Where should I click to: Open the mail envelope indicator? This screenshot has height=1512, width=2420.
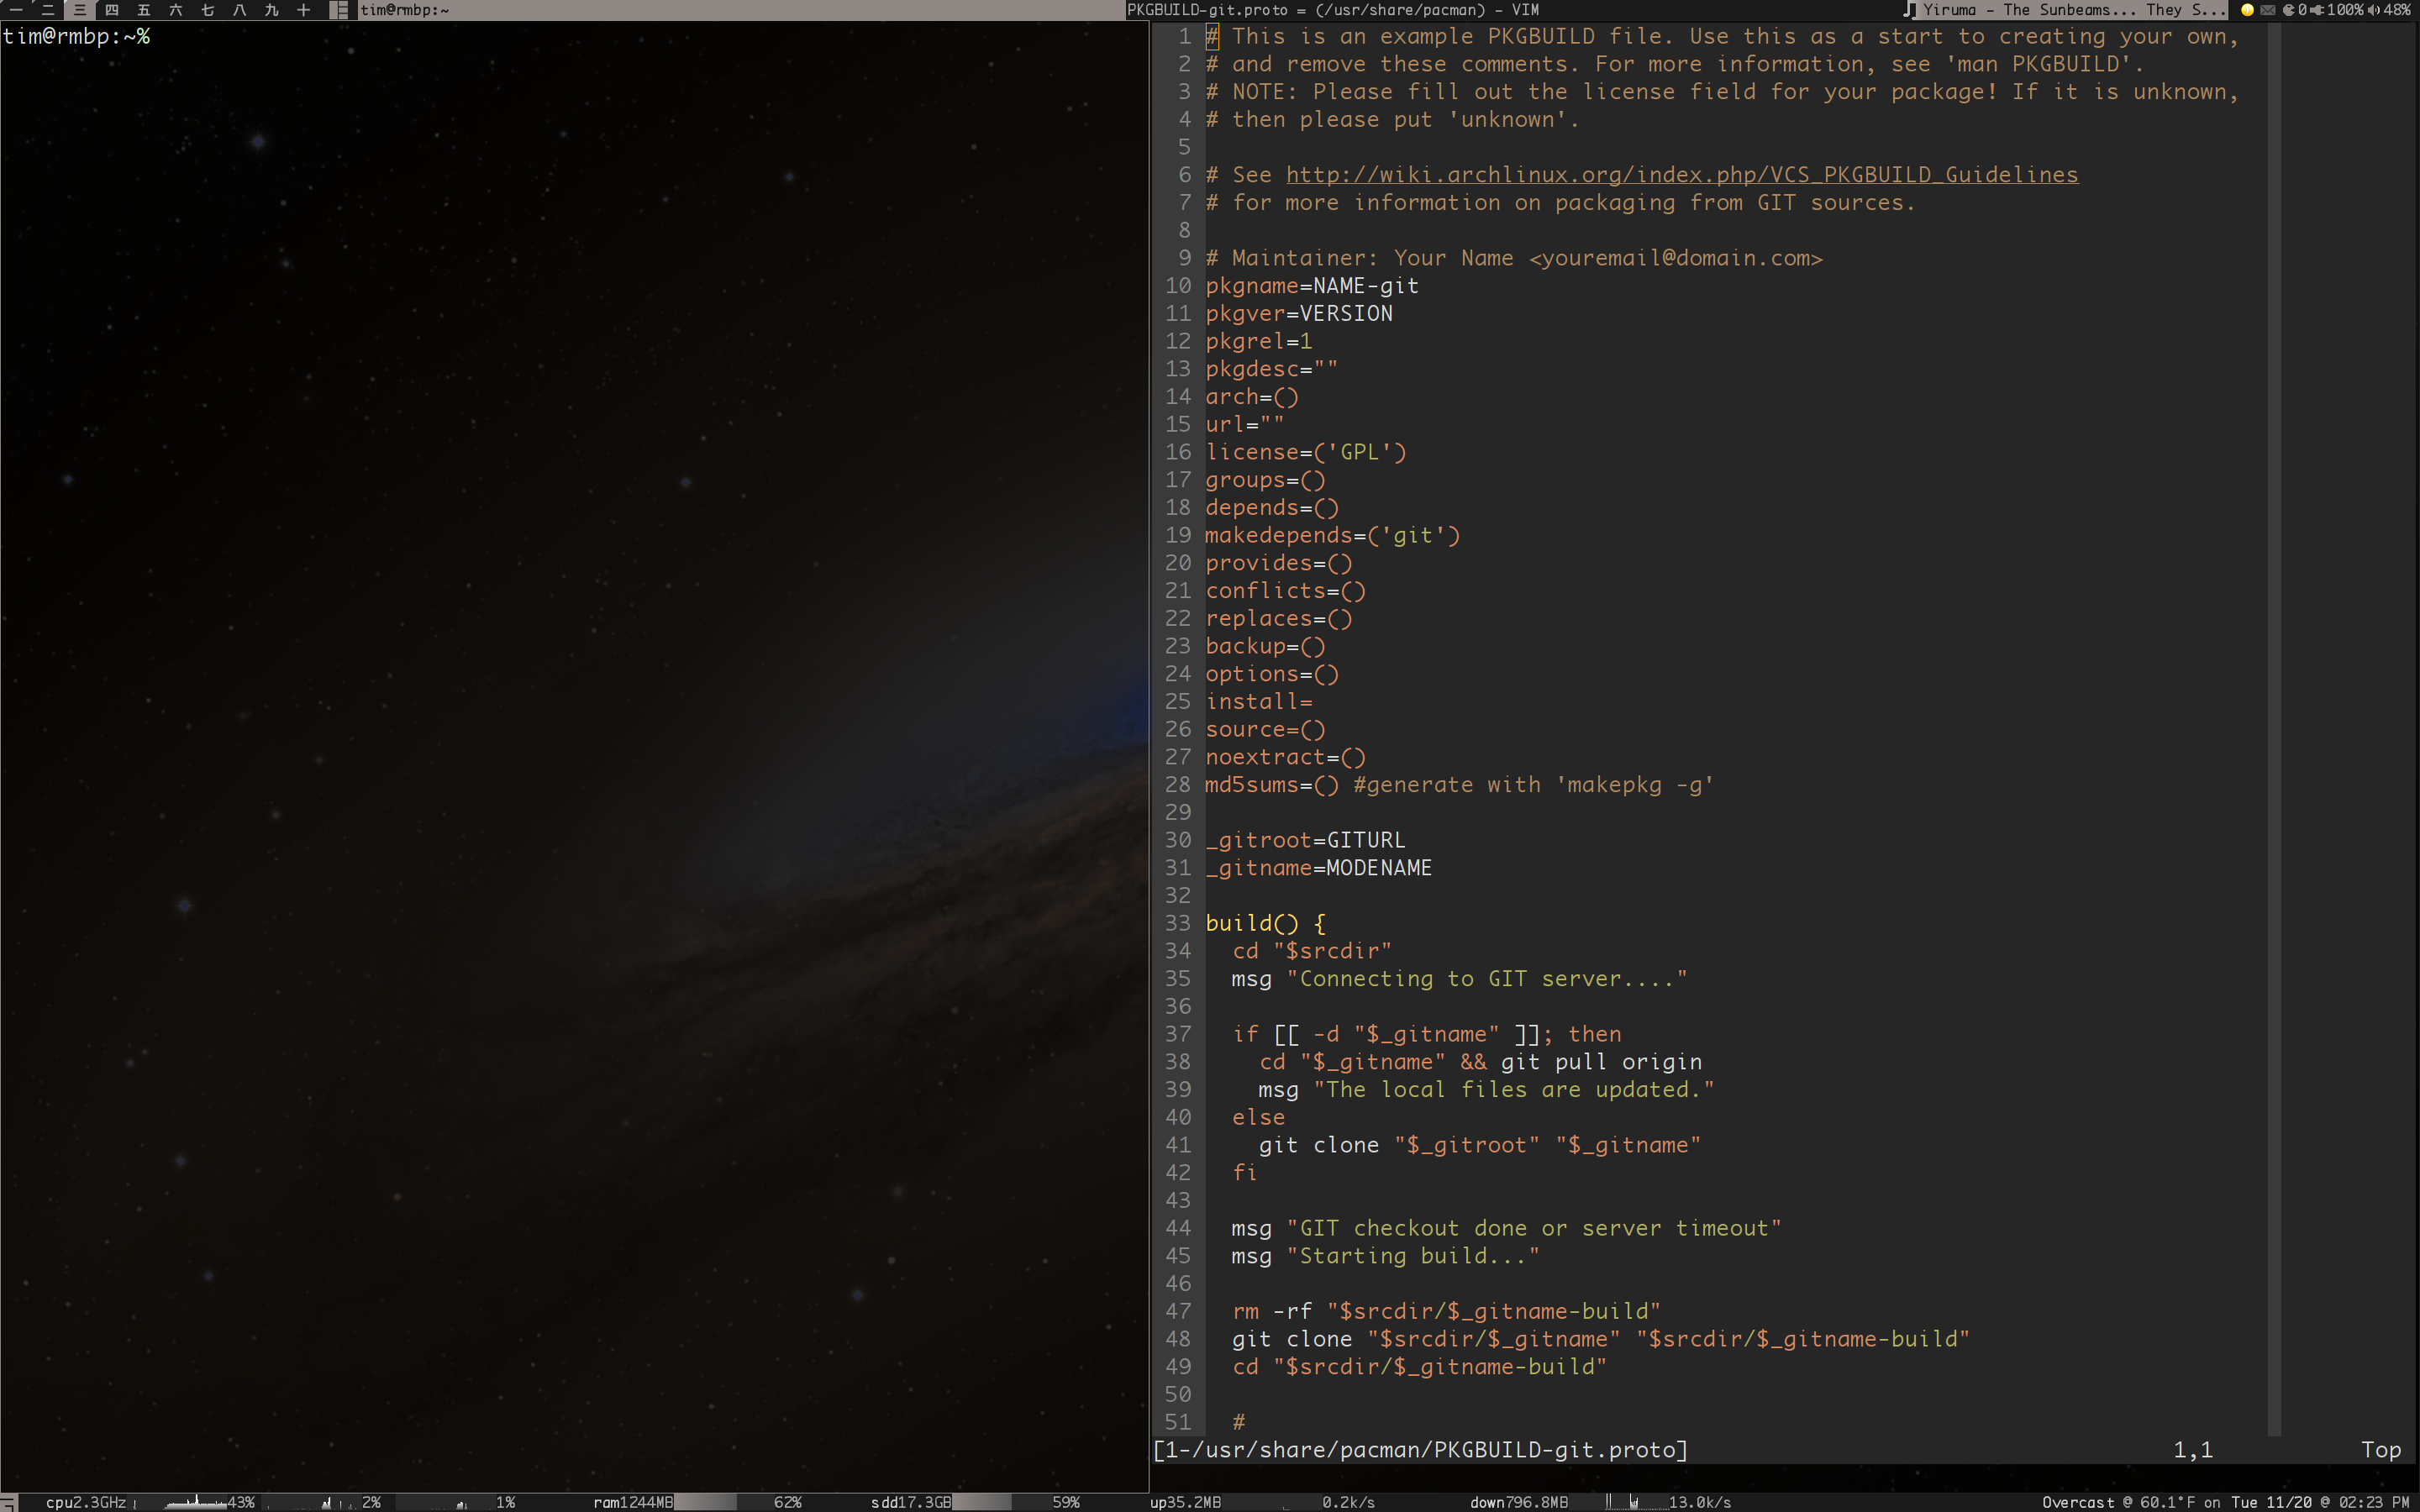click(x=2267, y=10)
